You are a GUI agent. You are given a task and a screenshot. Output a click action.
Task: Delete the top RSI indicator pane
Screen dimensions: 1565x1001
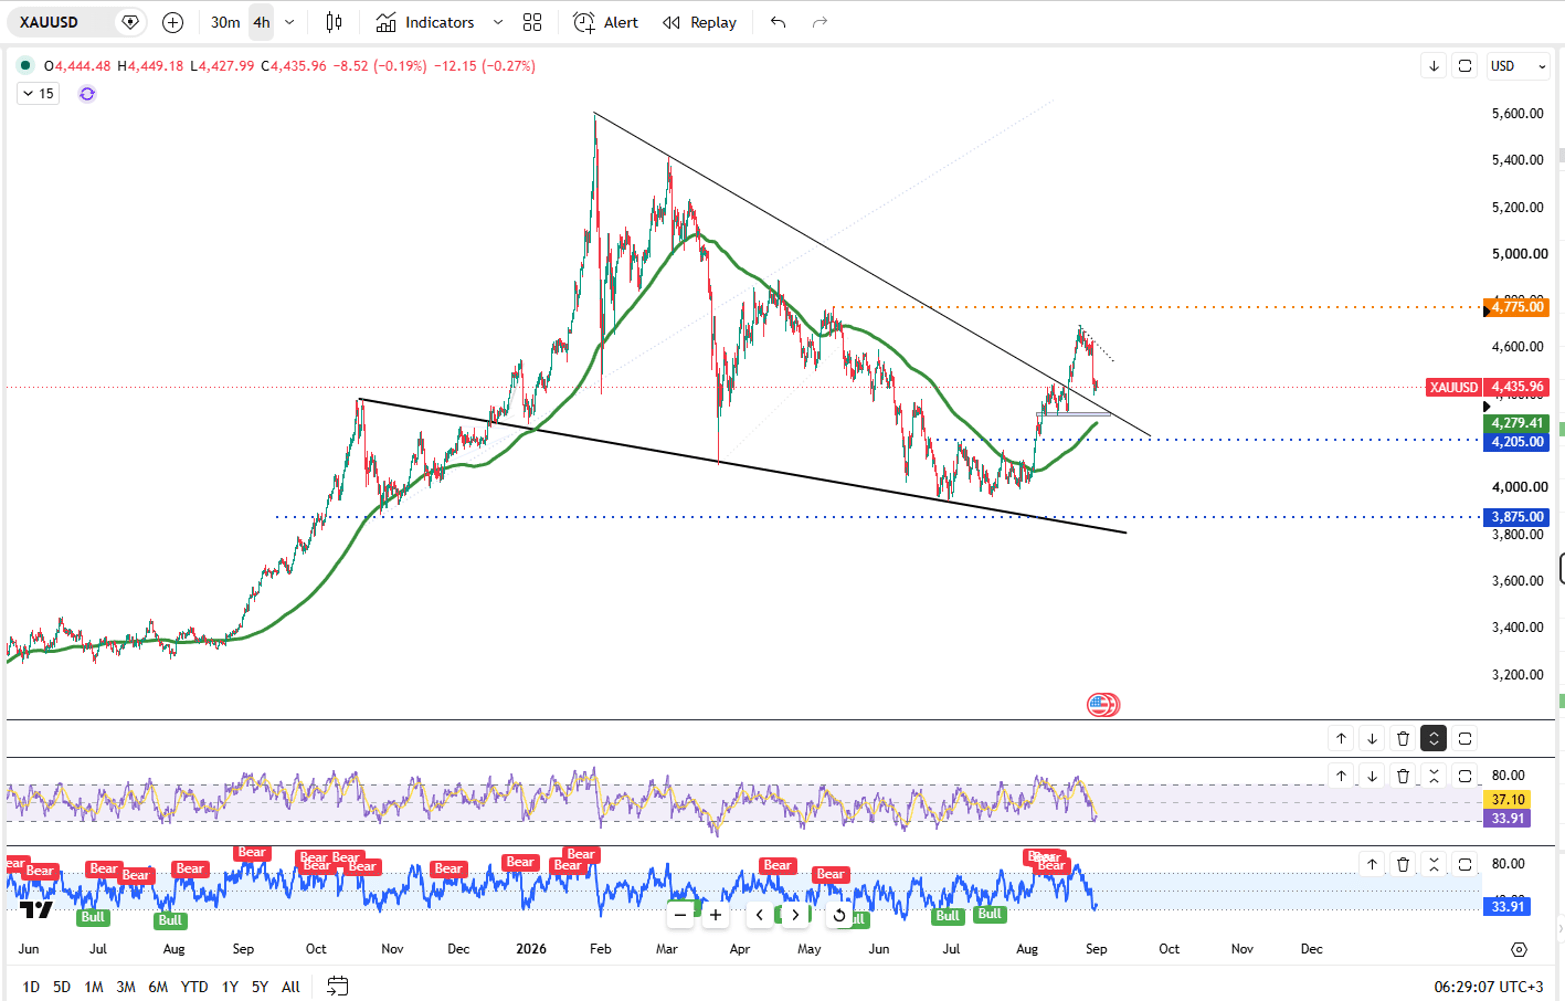1403,775
